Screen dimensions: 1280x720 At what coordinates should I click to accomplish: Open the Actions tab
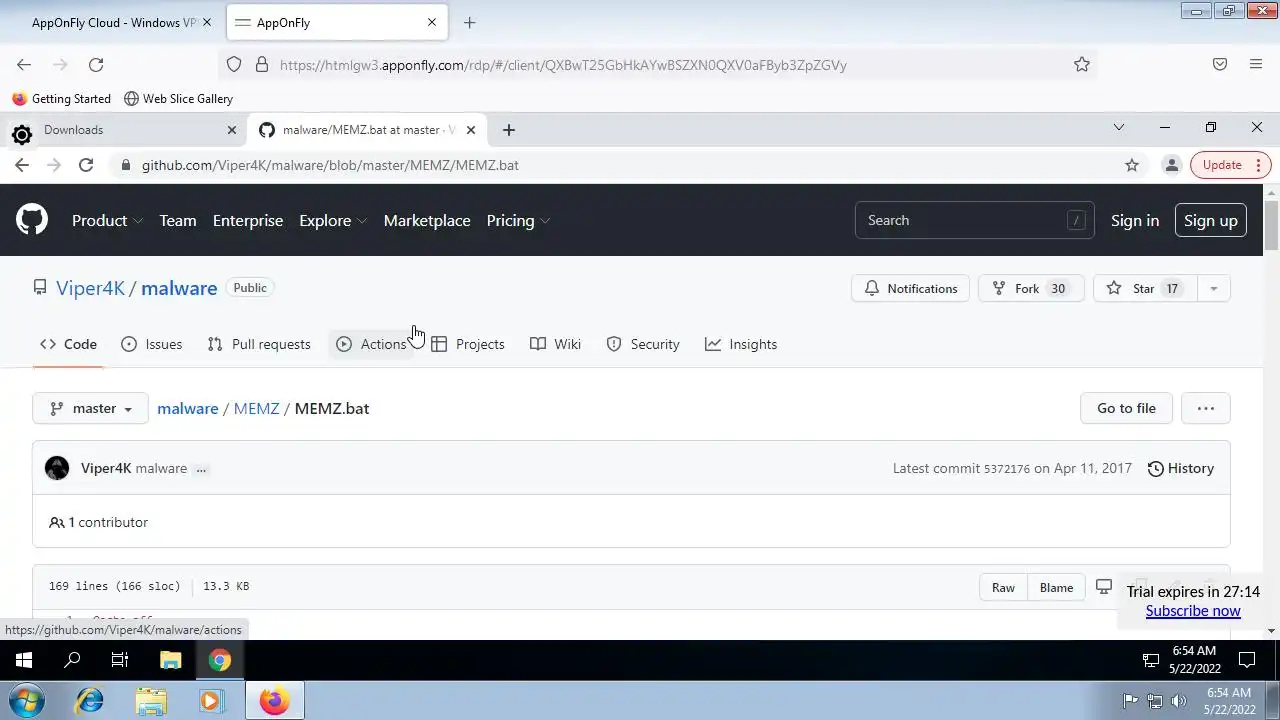click(x=371, y=344)
